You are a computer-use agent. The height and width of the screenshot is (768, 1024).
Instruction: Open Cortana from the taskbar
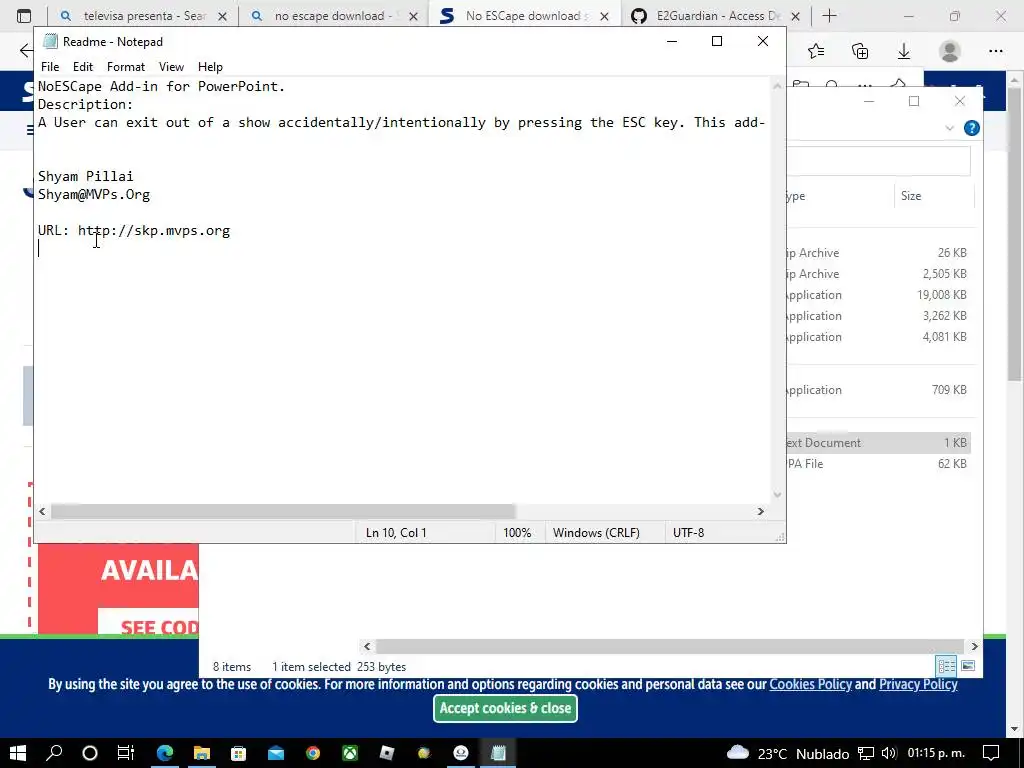pyautogui.click(x=90, y=753)
